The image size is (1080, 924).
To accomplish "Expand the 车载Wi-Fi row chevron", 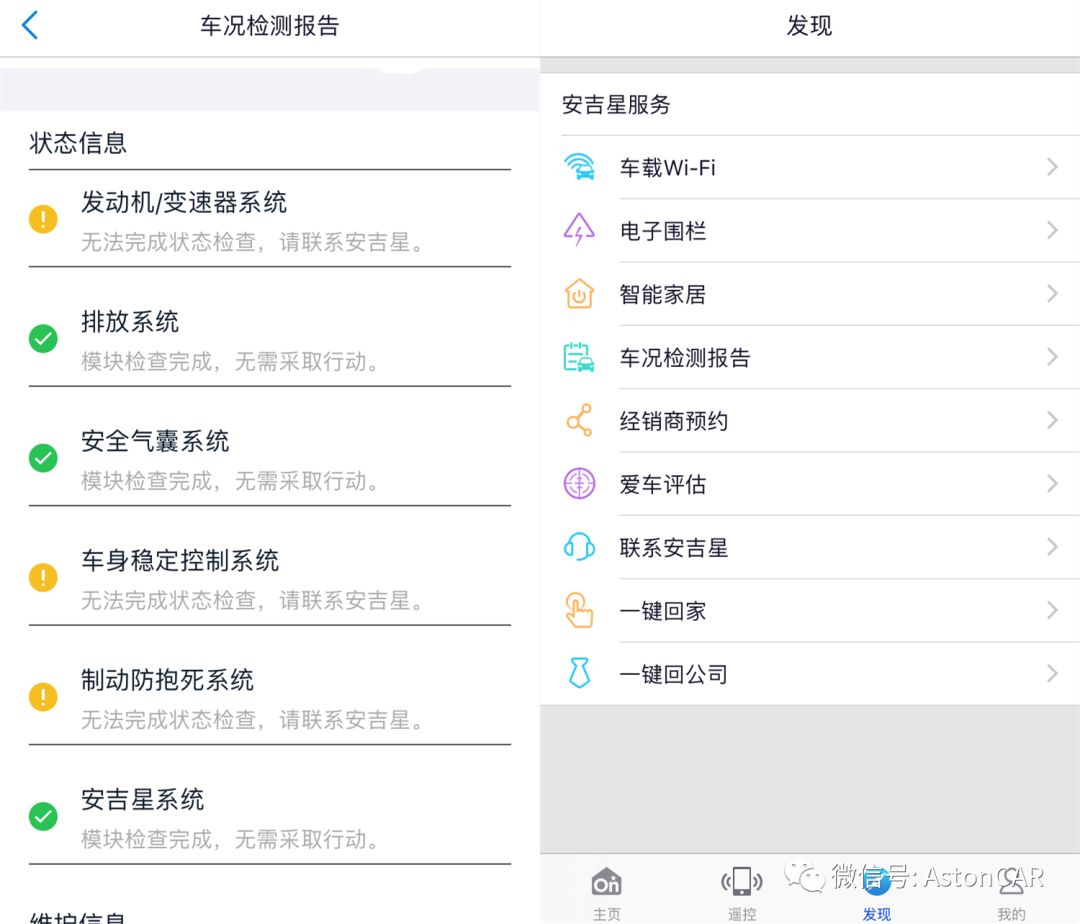I will (1052, 167).
